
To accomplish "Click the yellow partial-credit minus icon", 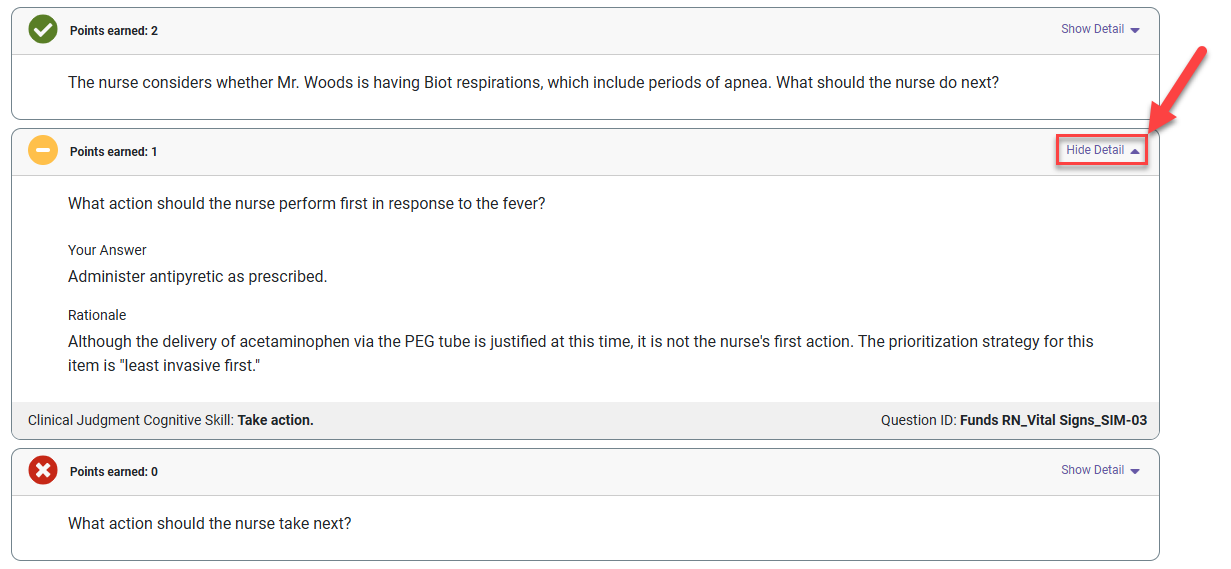I will pyautogui.click(x=43, y=151).
